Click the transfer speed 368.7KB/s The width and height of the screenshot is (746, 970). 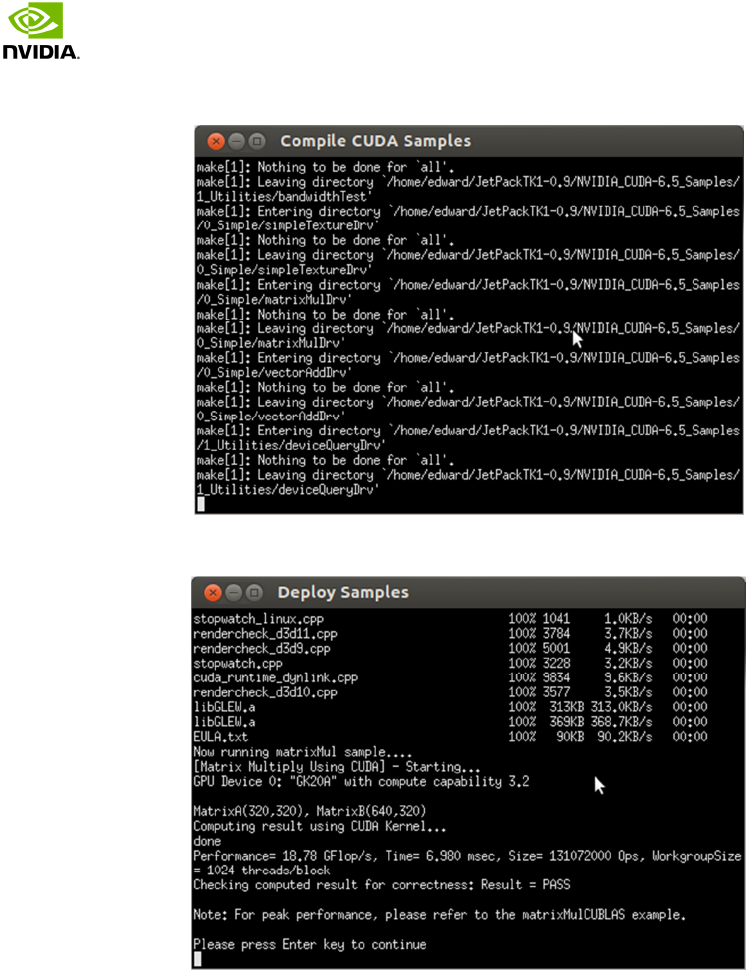coord(621,722)
